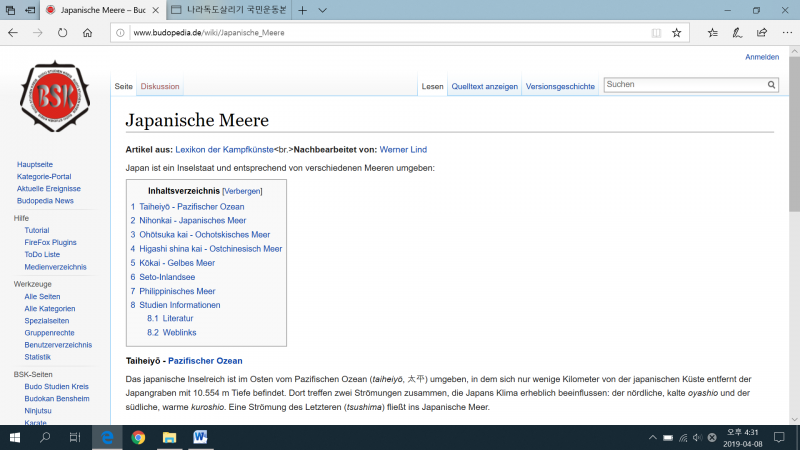
Task: Click the add notes pen icon
Action: pyautogui.click(x=736, y=32)
